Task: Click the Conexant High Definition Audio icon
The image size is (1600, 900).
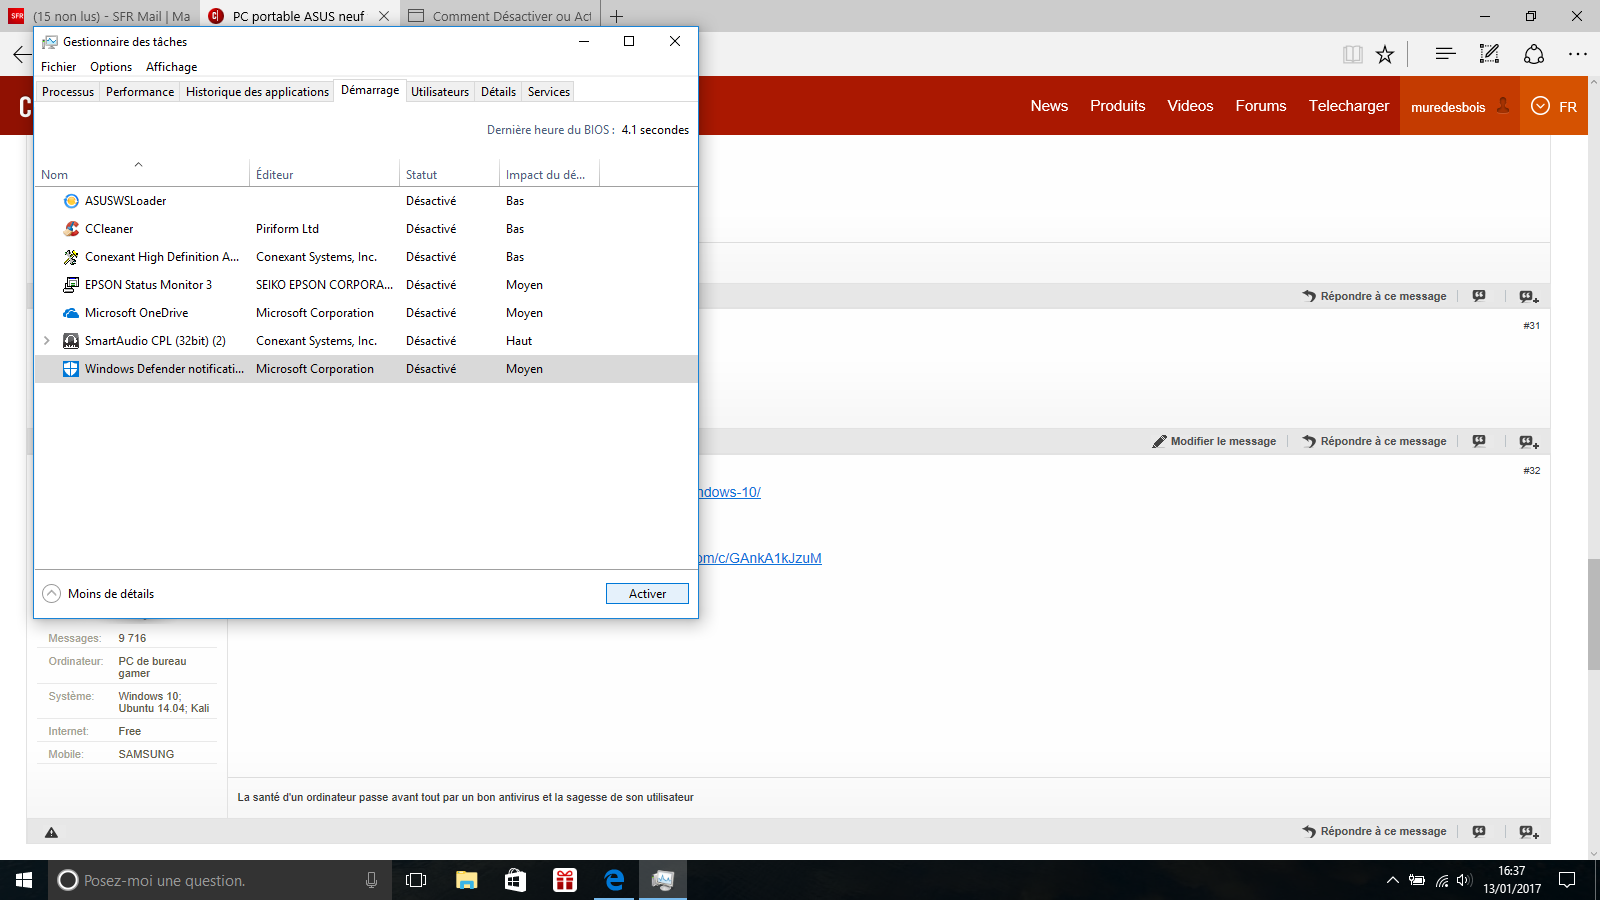Action: pyautogui.click(x=71, y=257)
